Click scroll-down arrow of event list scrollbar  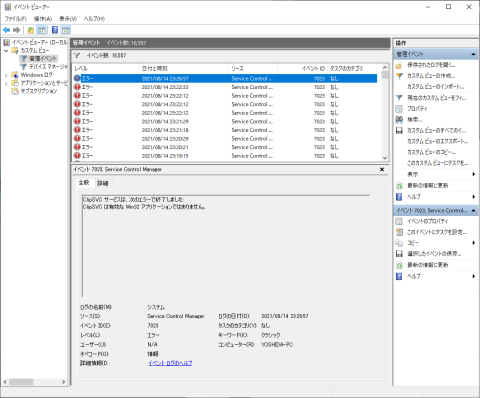385,158
